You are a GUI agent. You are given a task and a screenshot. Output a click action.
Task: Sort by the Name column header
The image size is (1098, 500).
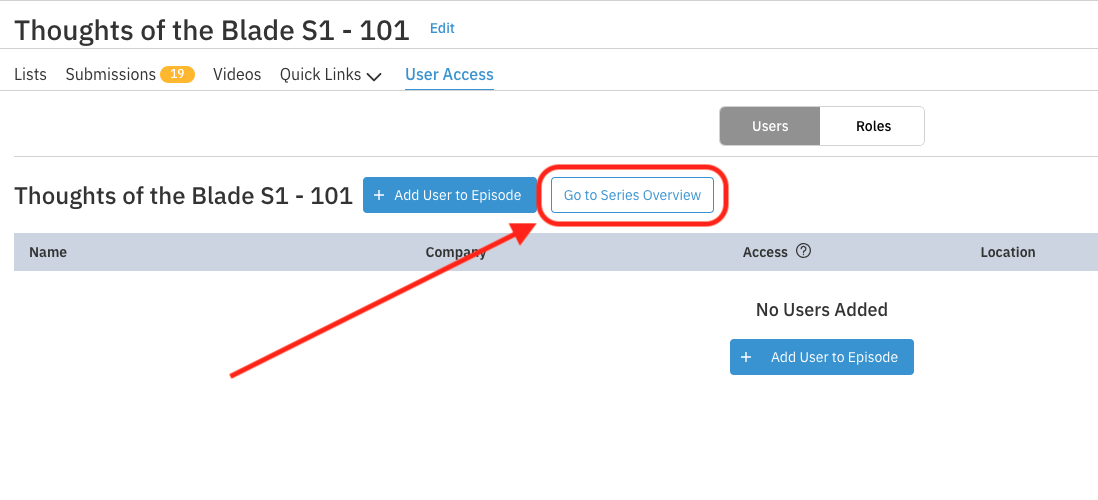click(48, 252)
